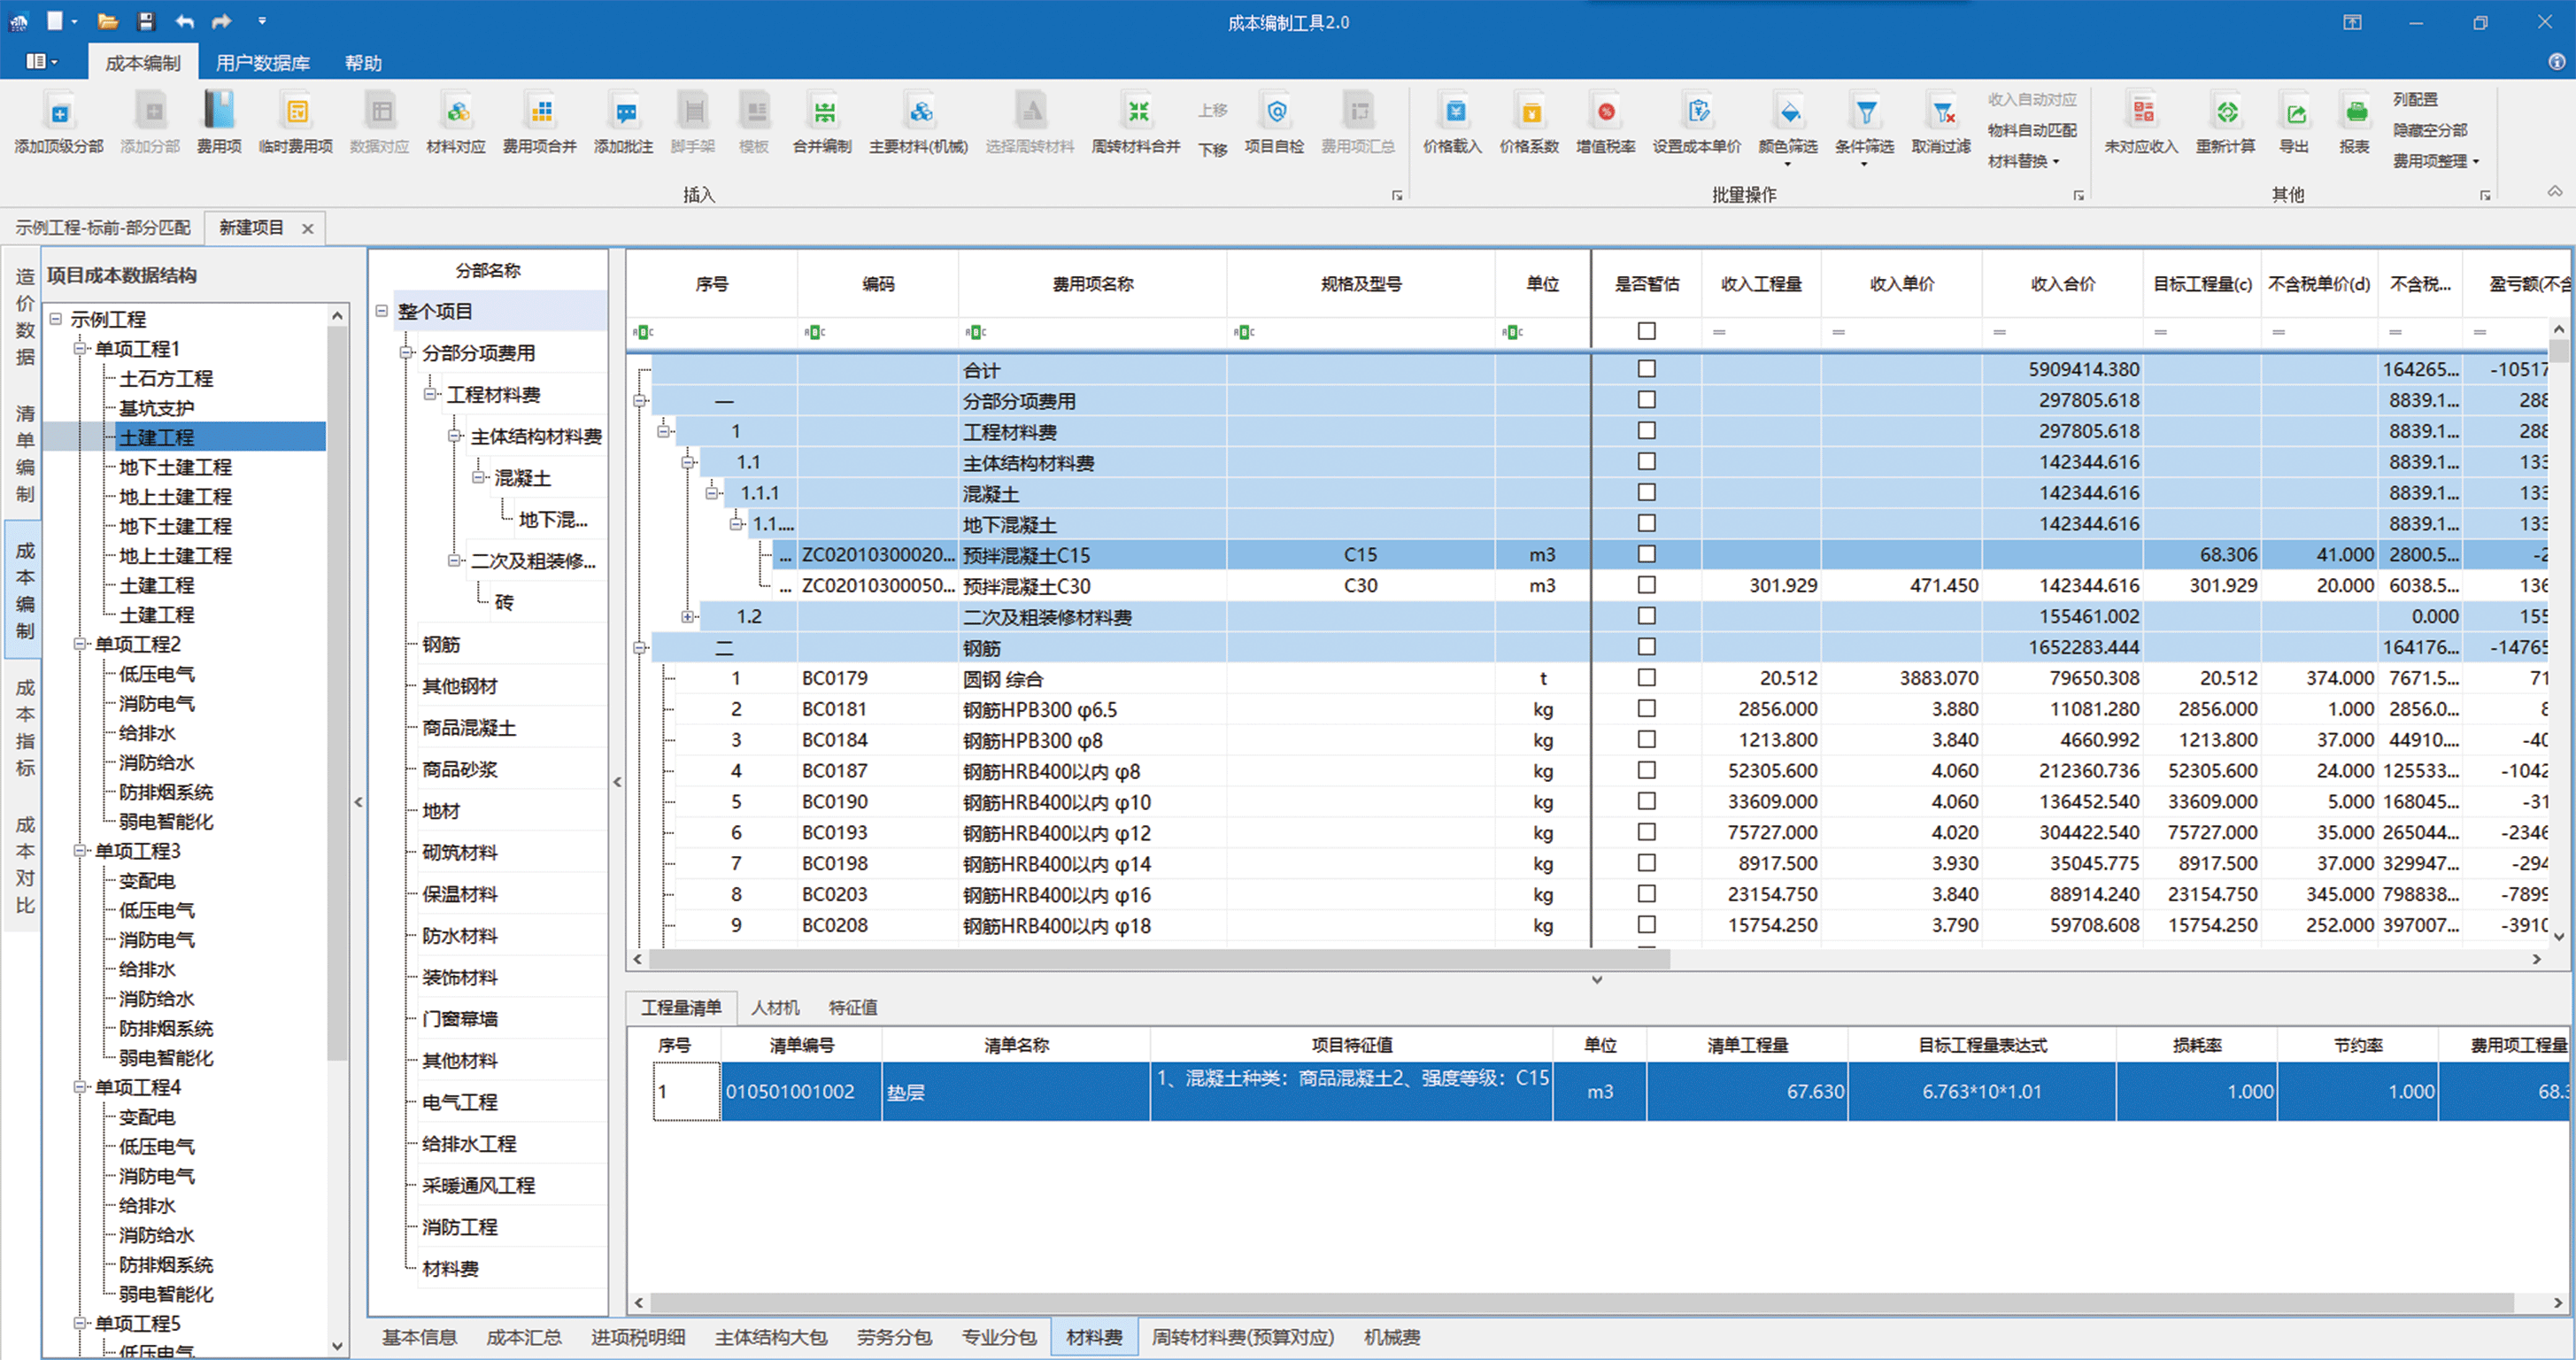Click the project tree vertical scrollbar
Viewport: 2576px width, 1360px height.
tap(337, 693)
